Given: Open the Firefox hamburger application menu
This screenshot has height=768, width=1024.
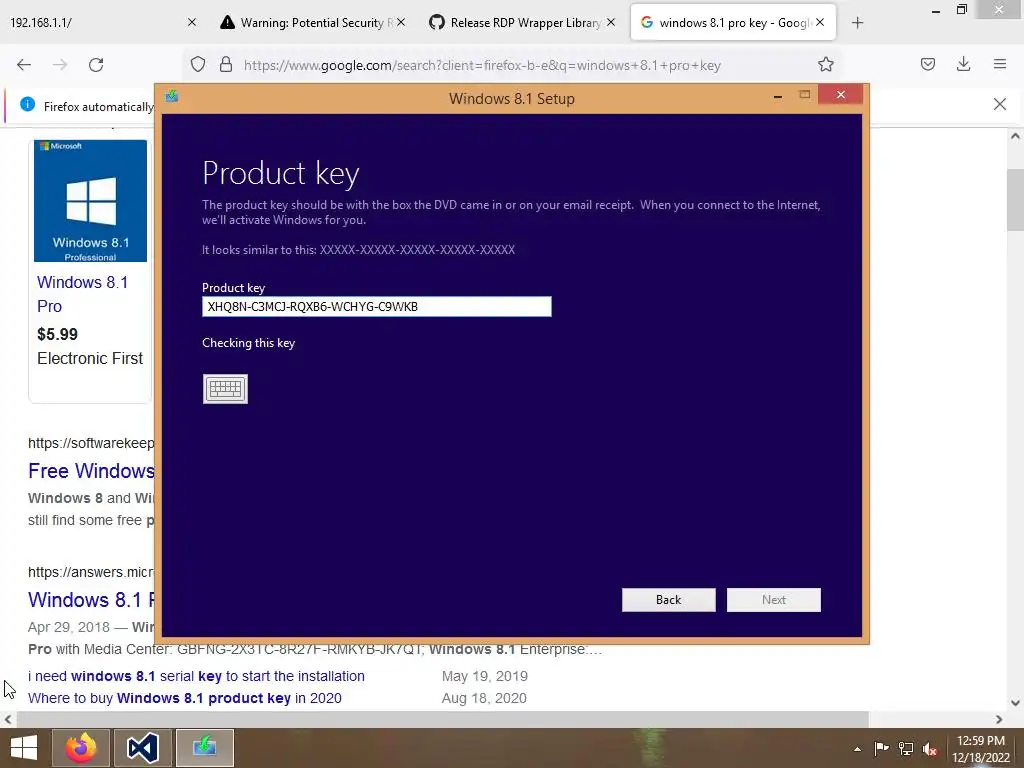Looking at the screenshot, I should (999, 64).
